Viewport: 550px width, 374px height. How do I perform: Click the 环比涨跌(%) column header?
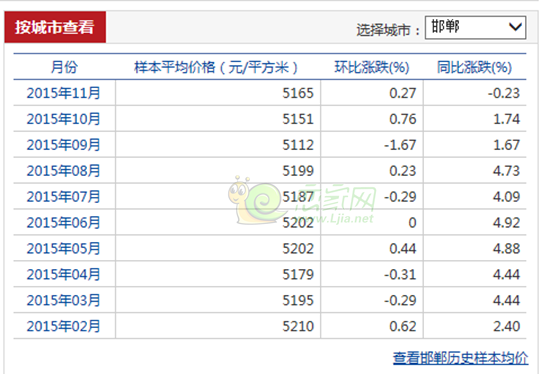[x=372, y=67]
